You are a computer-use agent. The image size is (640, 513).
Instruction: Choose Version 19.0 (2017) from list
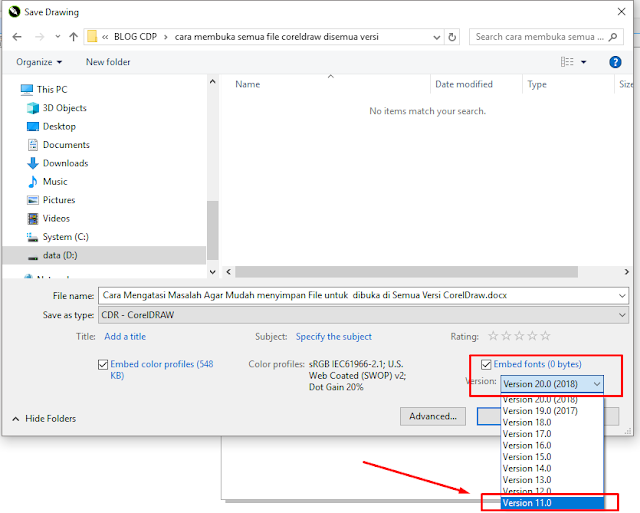pyautogui.click(x=552, y=411)
